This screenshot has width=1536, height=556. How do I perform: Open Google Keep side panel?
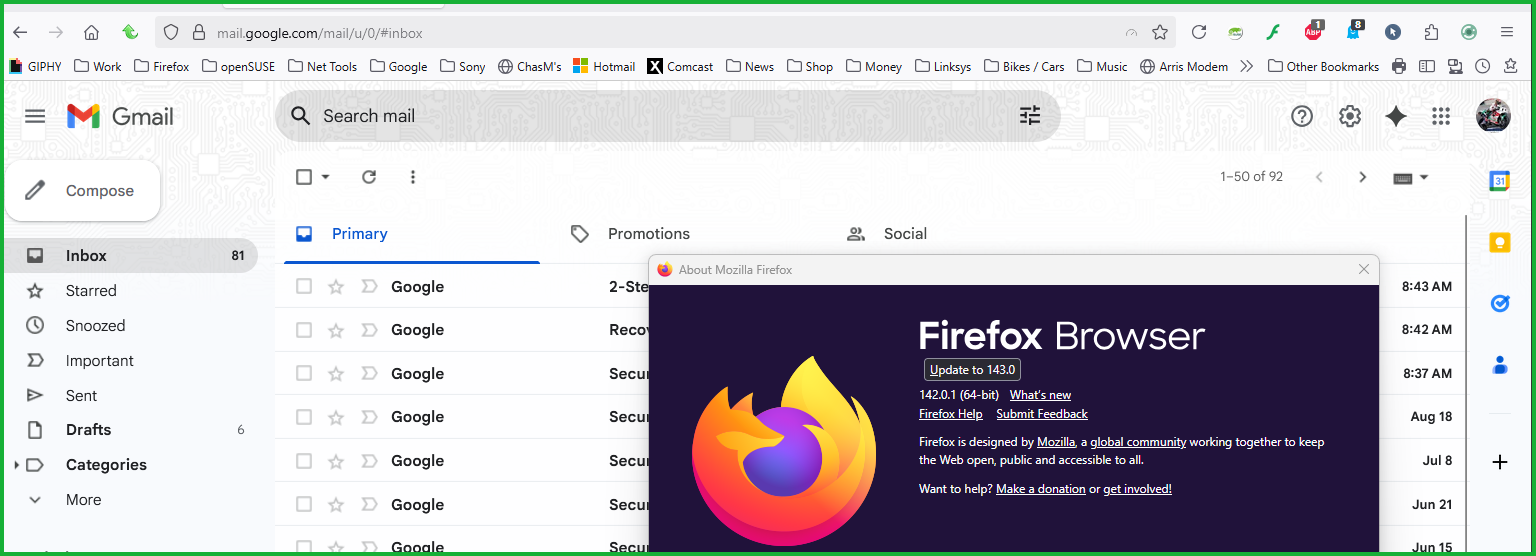(x=1500, y=243)
